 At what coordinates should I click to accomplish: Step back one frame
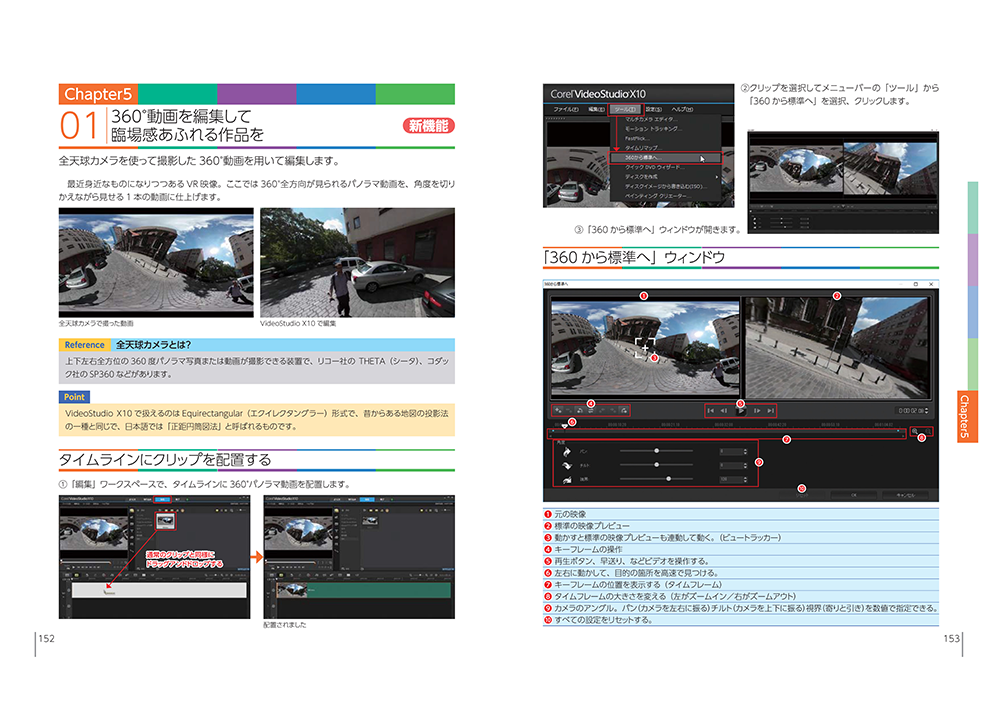click(x=724, y=410)
